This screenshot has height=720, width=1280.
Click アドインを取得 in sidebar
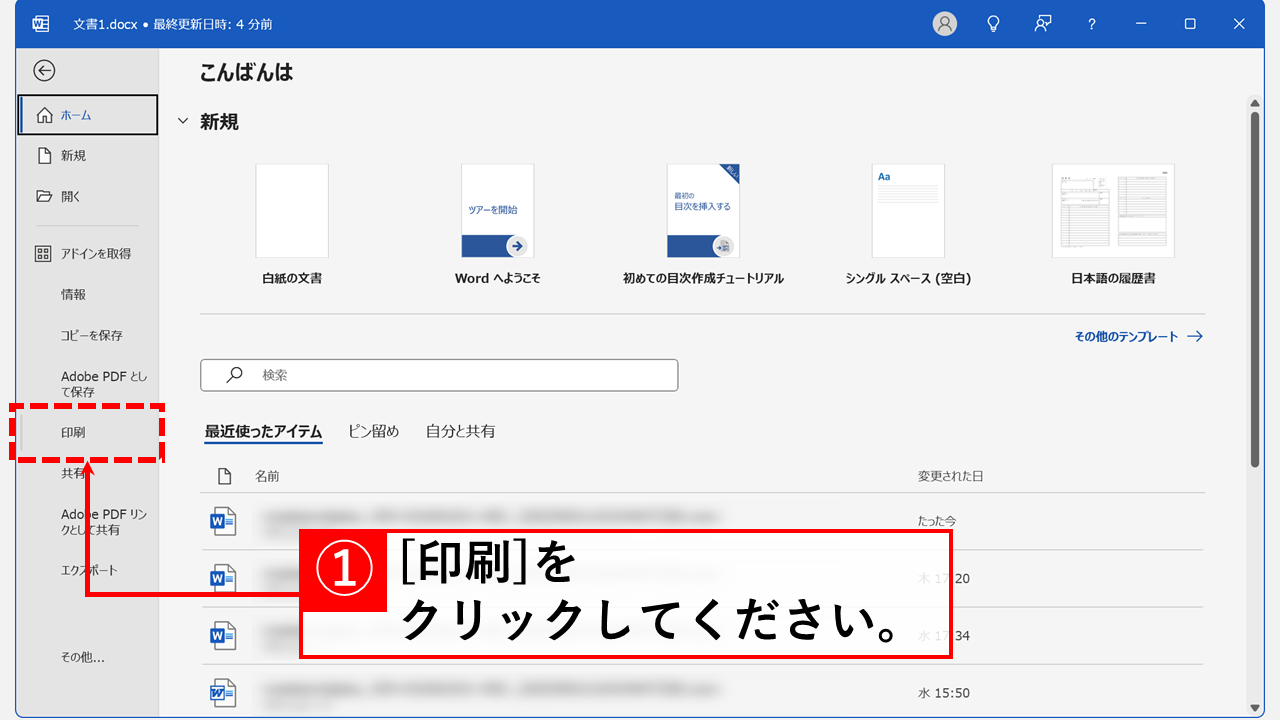[95, 254]
